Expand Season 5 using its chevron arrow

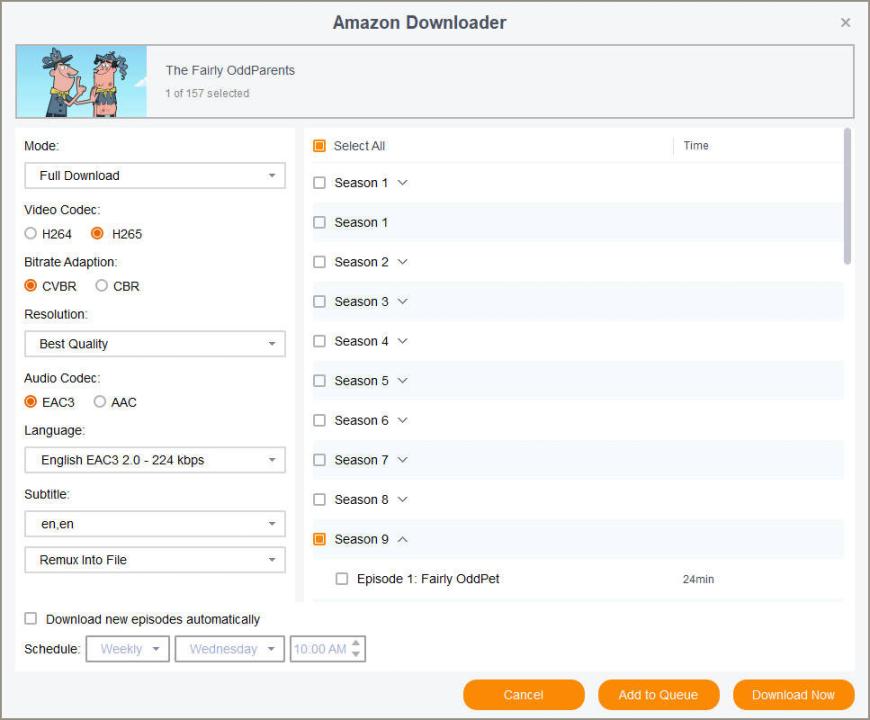(x=403, y=380)
